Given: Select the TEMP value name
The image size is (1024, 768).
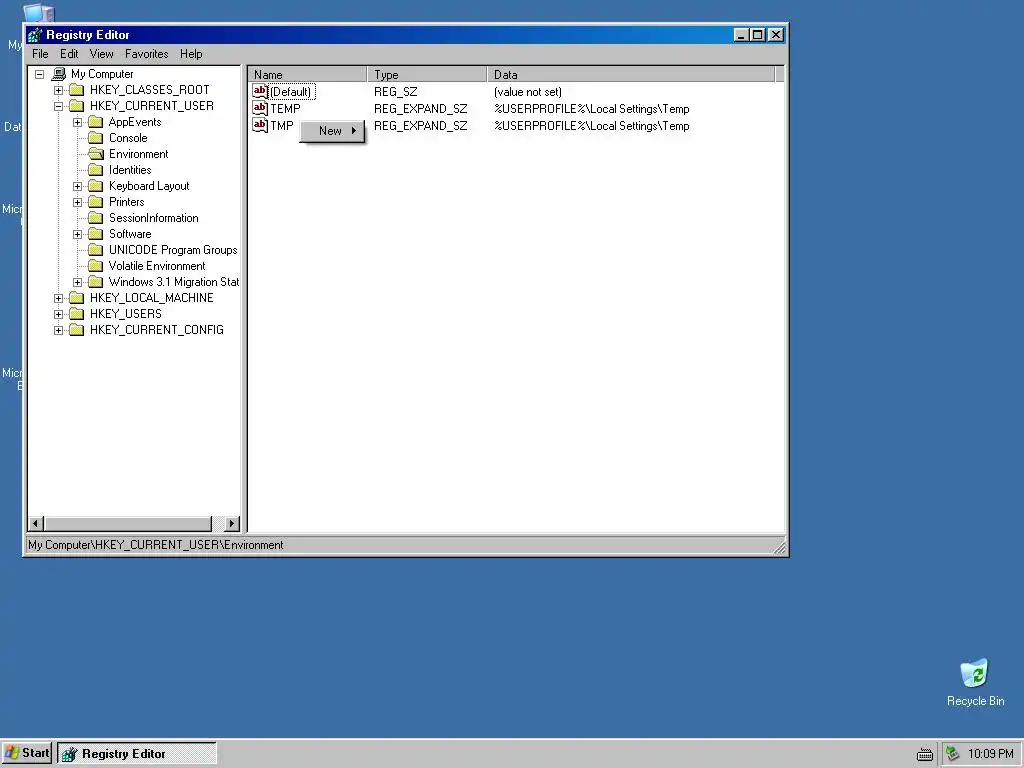Looking at the screenshot, I should click(285, 108).
